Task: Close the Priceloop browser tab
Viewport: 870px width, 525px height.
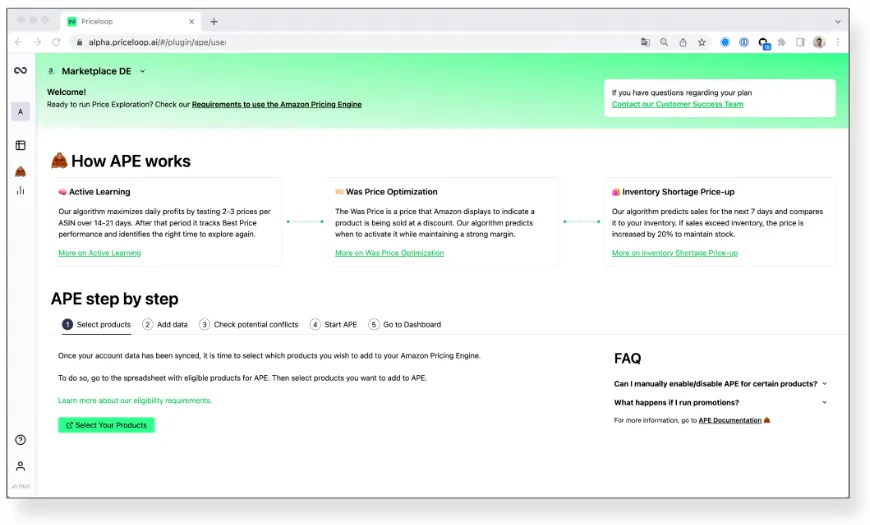Action: coord(191,22)
